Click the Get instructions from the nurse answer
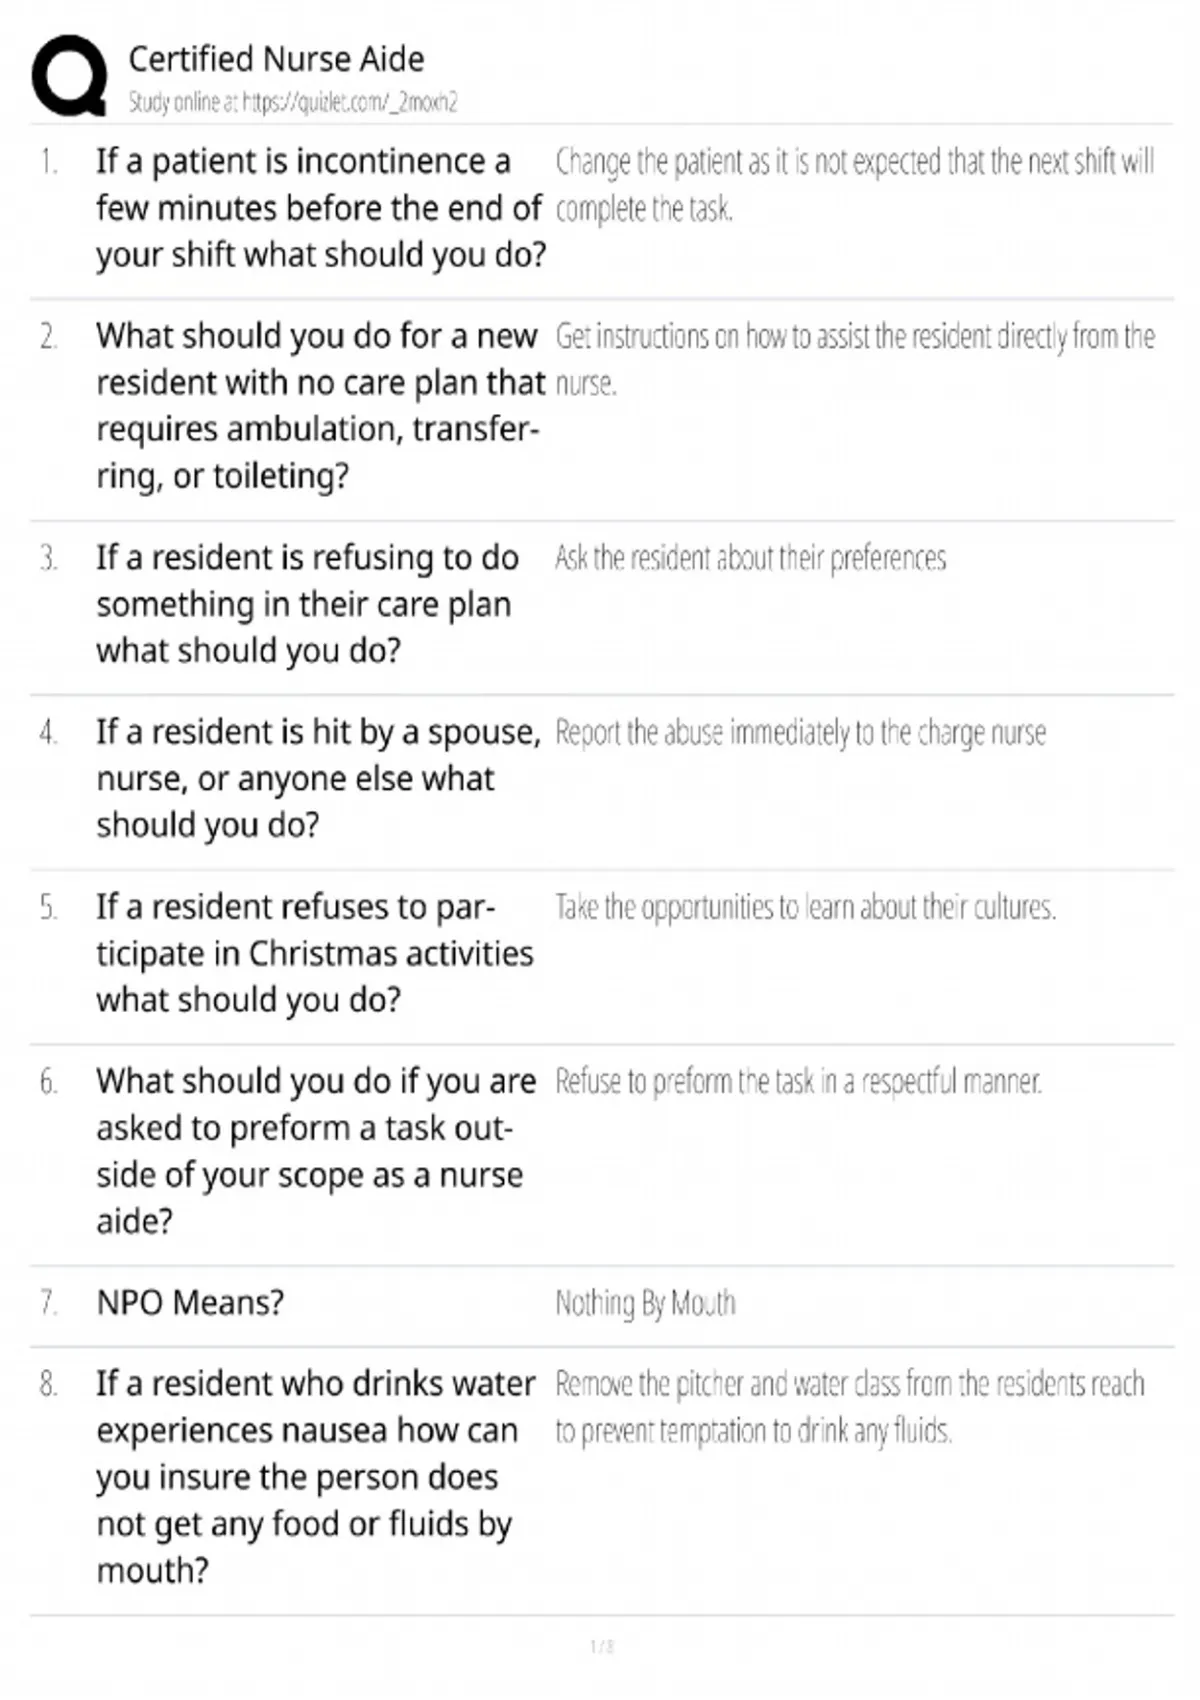Screen dimensions: 1200x1700 [x=854, y=359]
